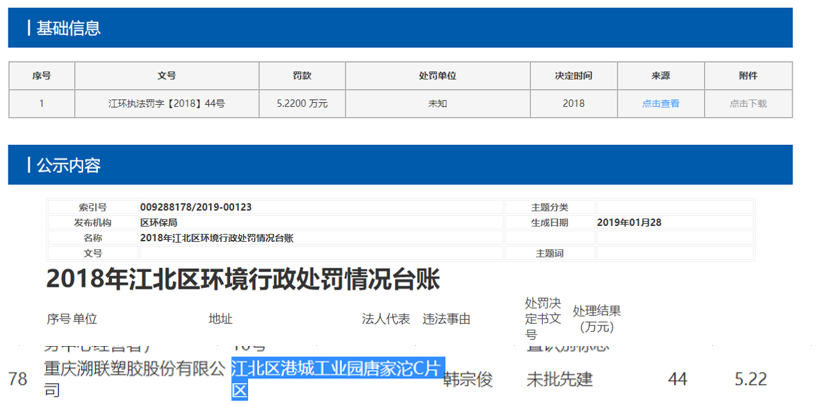Click the 处罚单位 column header

438,76
